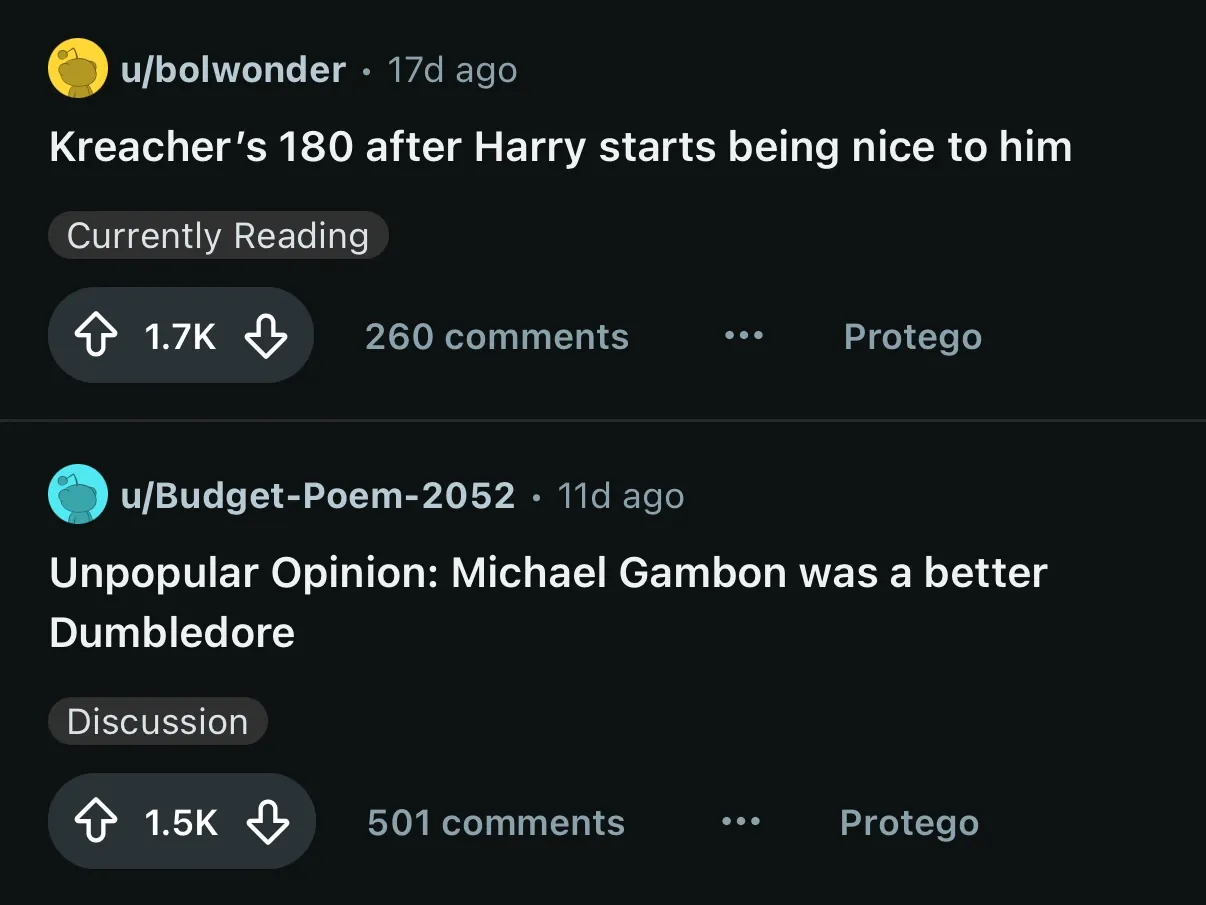Viewport: 1206px width, 905px height.
Task: Open the 260 comments thread
Action: [497, 337]
